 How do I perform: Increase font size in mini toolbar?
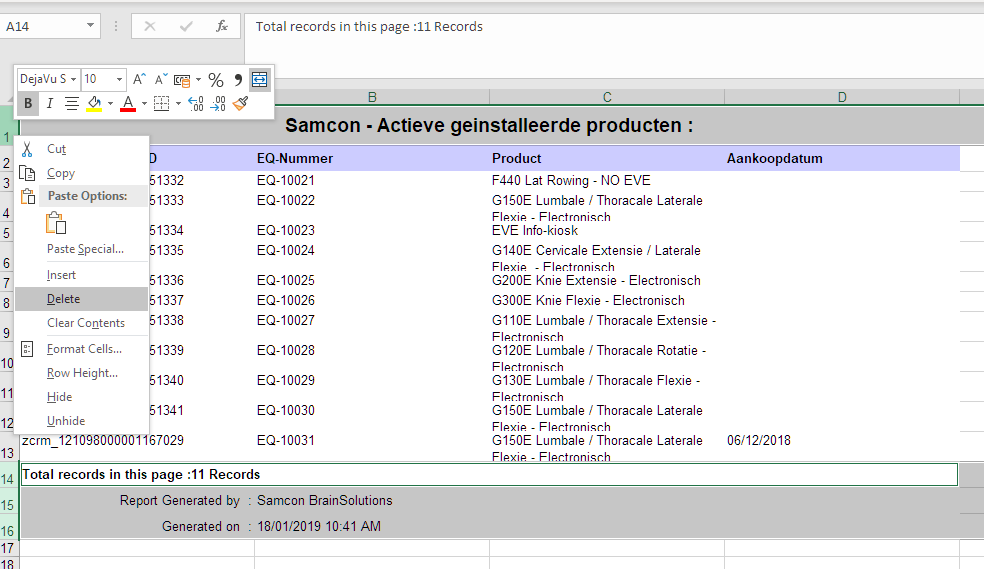139,79
